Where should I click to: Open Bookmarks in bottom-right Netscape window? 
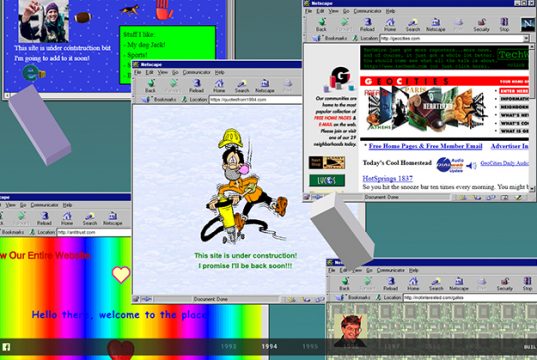click(353, 298)
